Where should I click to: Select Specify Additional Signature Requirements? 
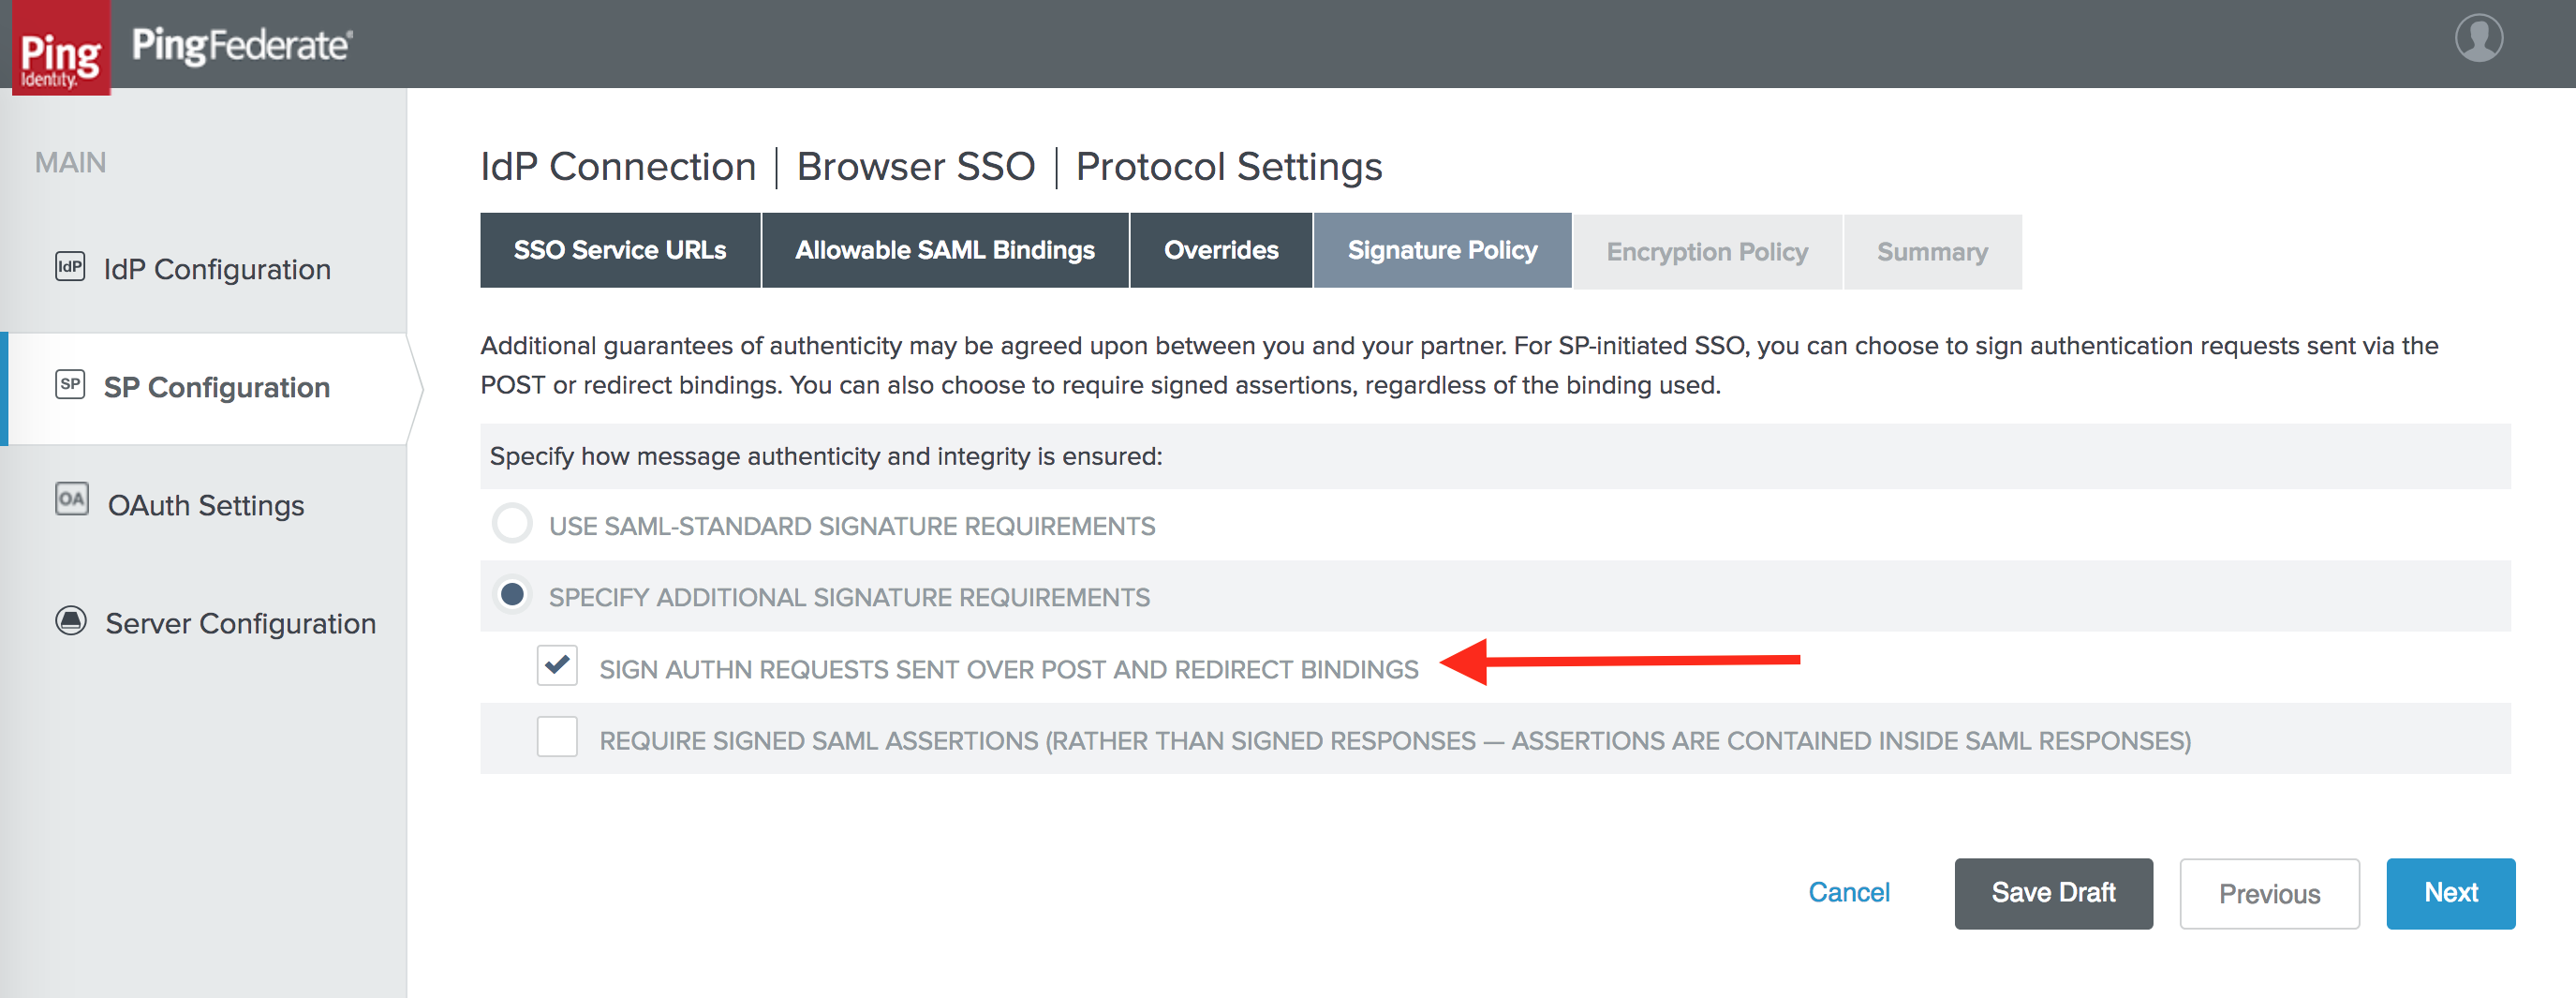[x=512, y=594]
